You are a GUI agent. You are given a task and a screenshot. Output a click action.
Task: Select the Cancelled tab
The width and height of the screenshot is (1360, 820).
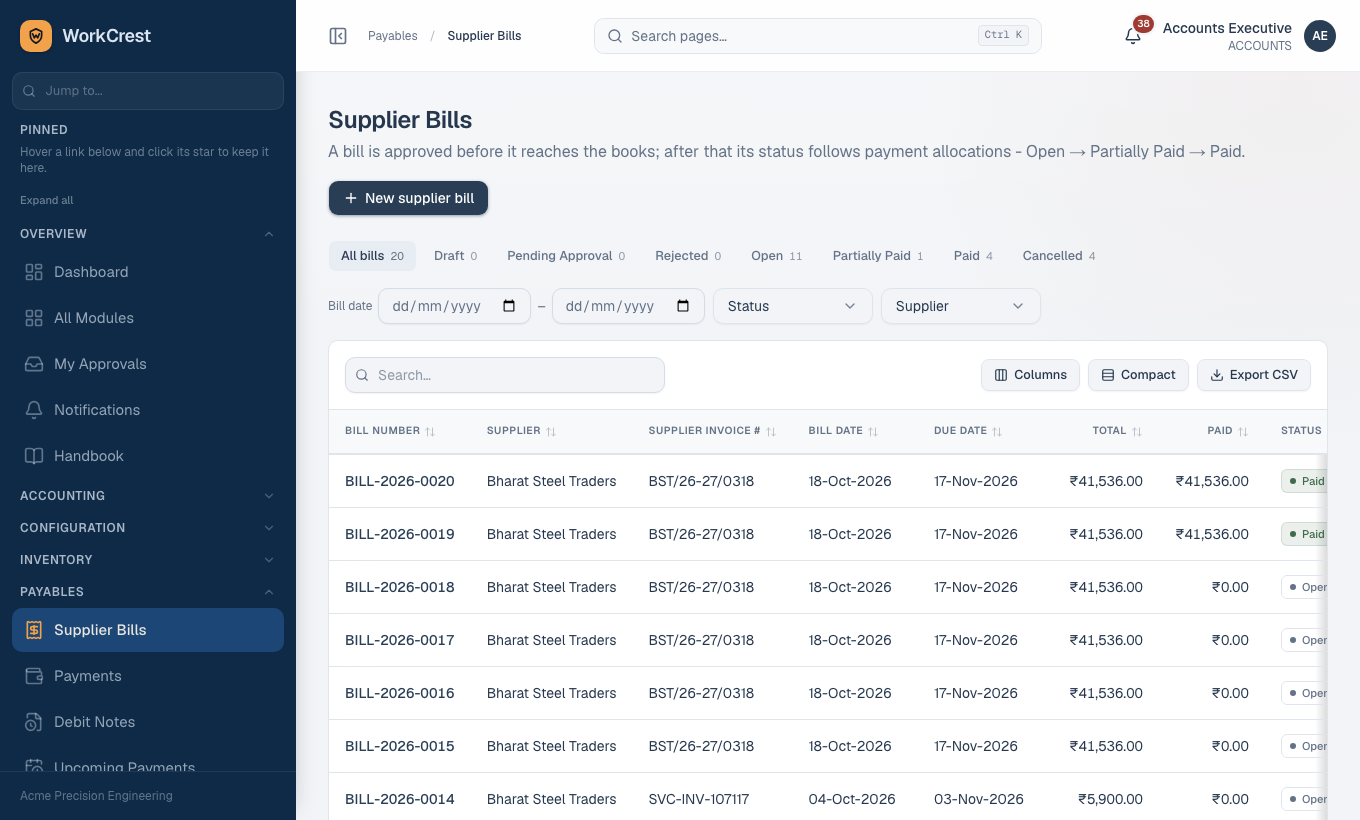[x=1059, y=256]
